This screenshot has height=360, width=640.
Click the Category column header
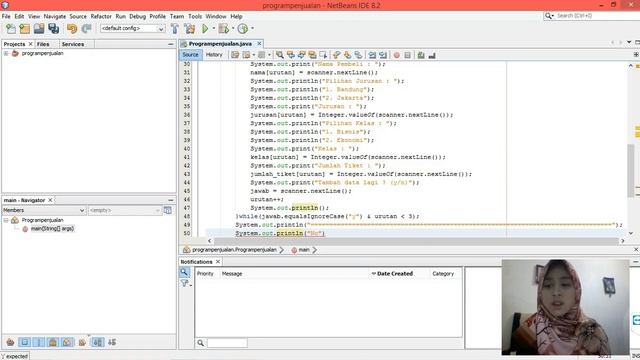(x=443, y=273)
